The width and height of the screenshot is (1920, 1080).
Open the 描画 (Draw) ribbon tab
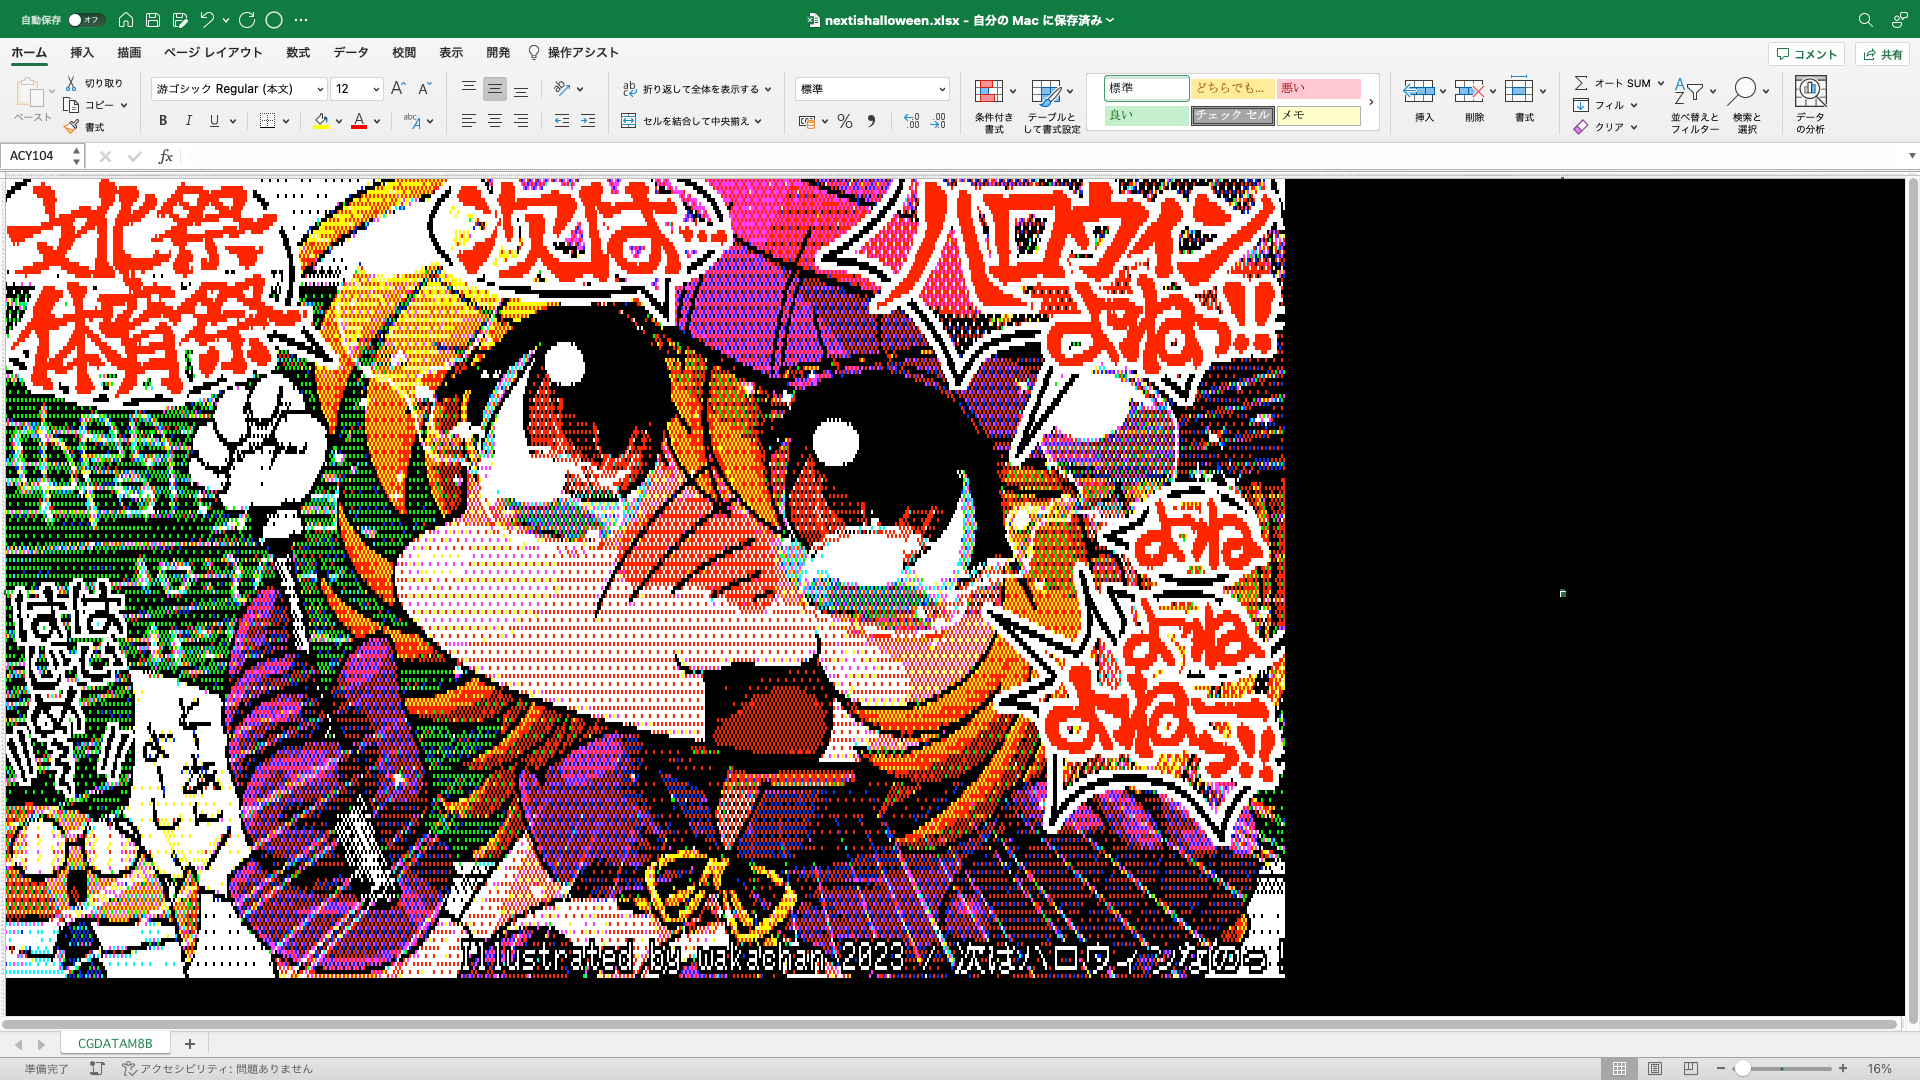point(129,52)
